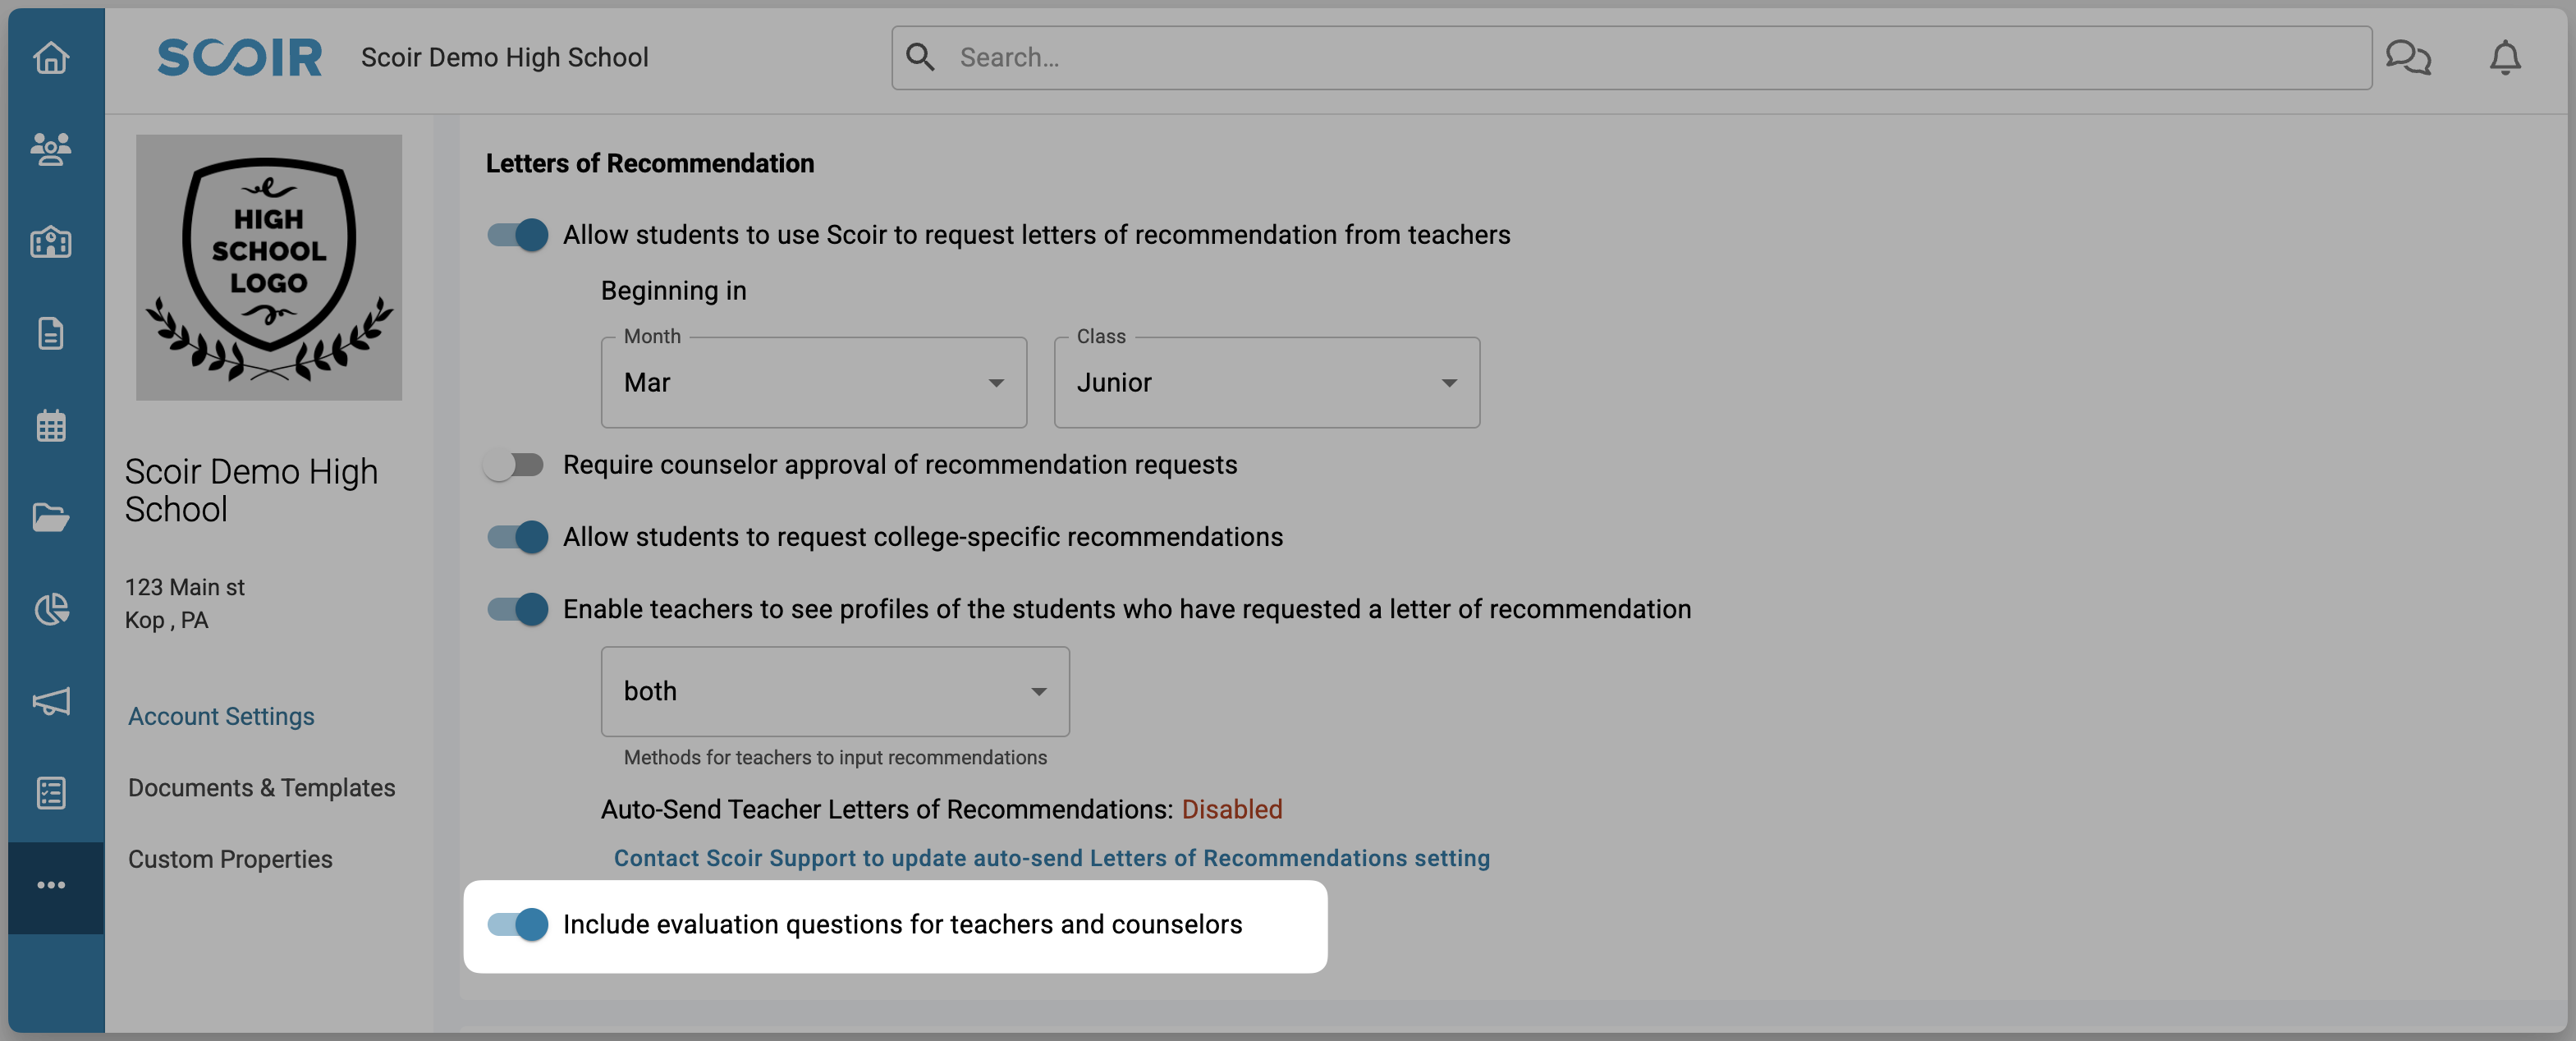Open Account Settings menu item
This screenshot has height=1041, width=2576.
tap(221, 716)
